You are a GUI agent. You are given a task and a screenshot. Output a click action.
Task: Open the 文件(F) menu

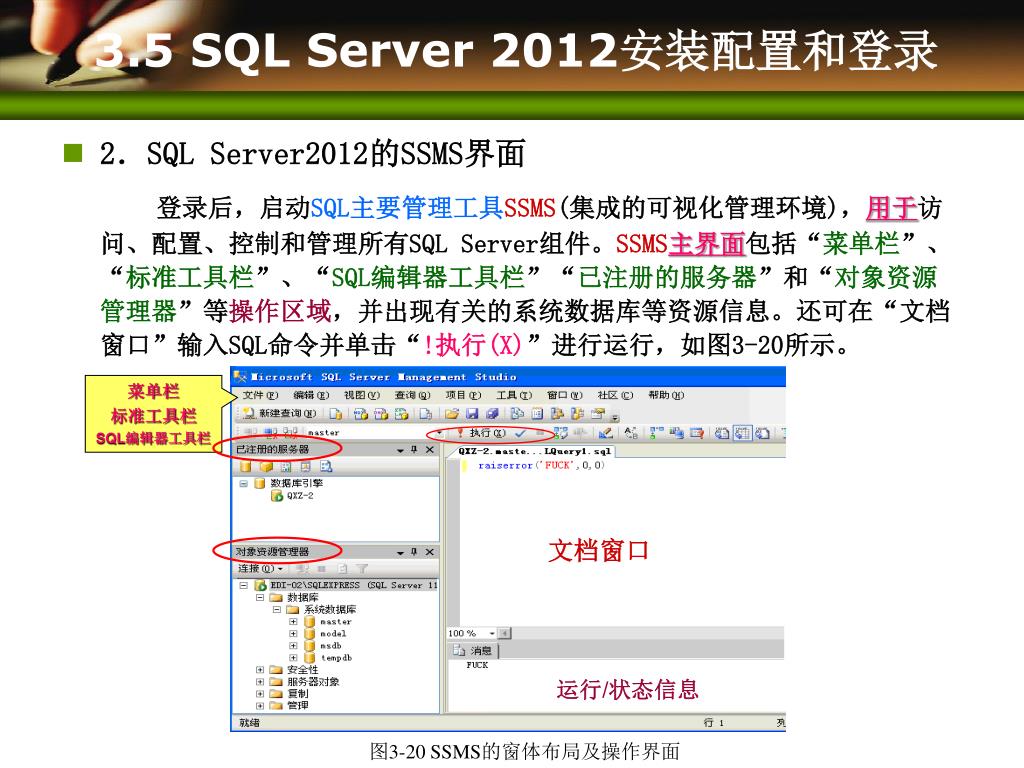click(x=260, y=395)
